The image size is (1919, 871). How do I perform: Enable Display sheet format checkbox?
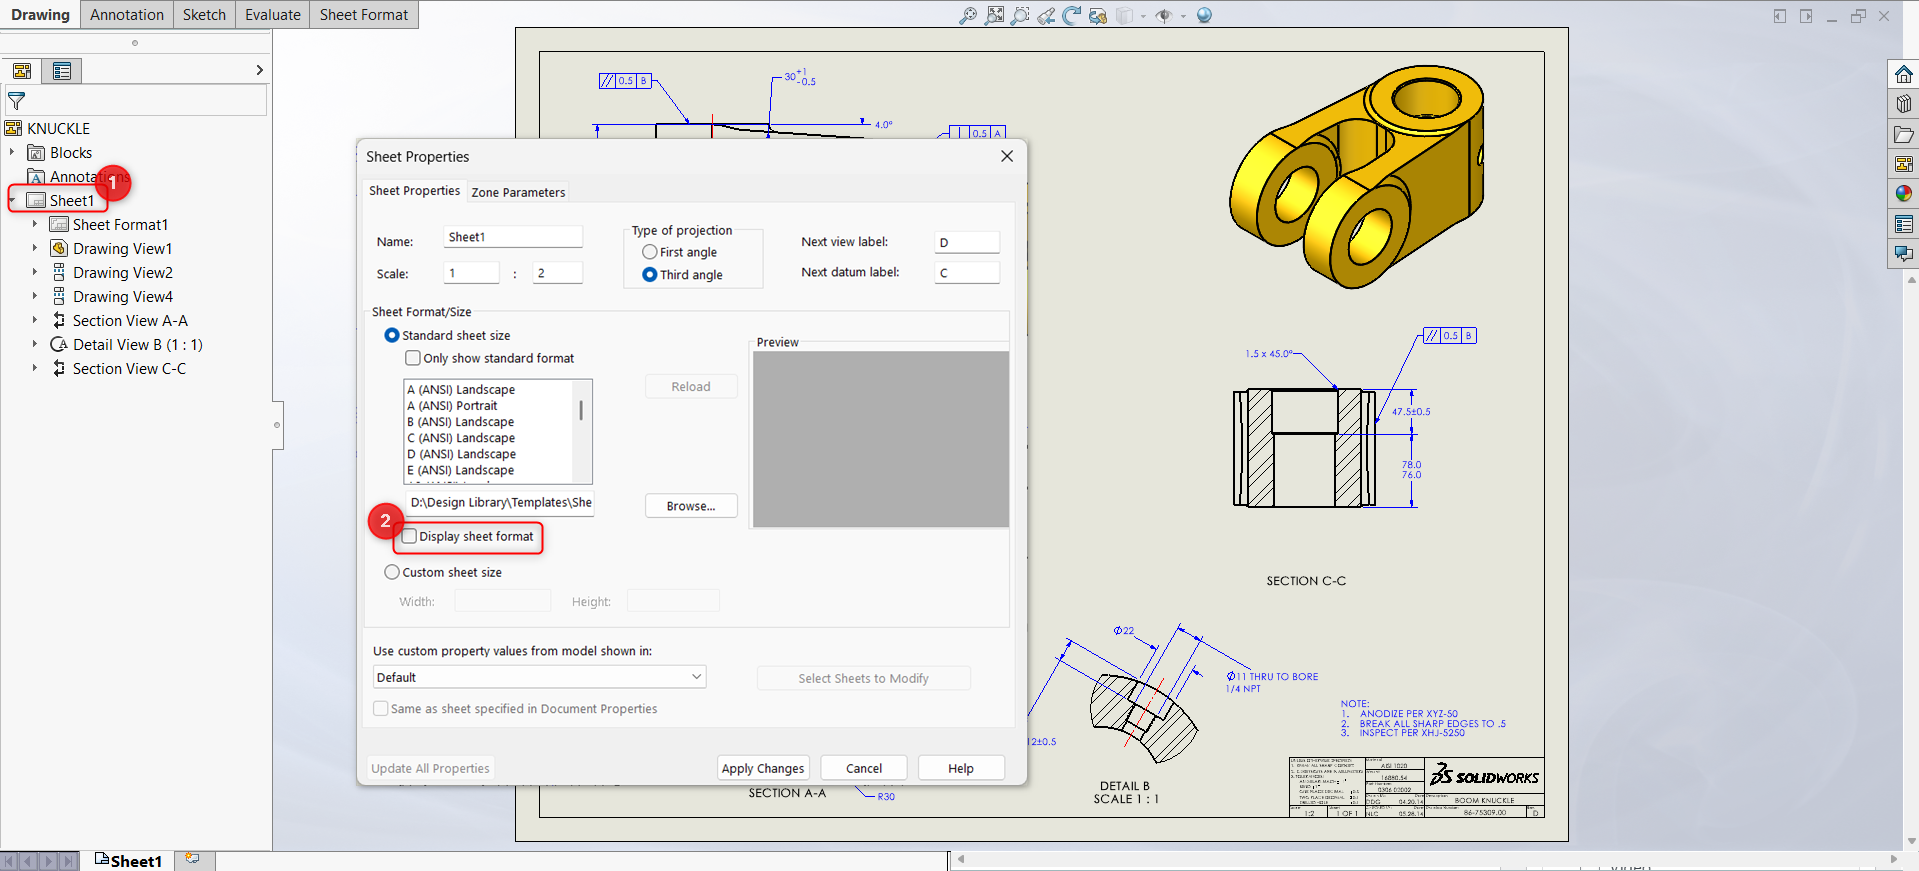pos(409,537)
